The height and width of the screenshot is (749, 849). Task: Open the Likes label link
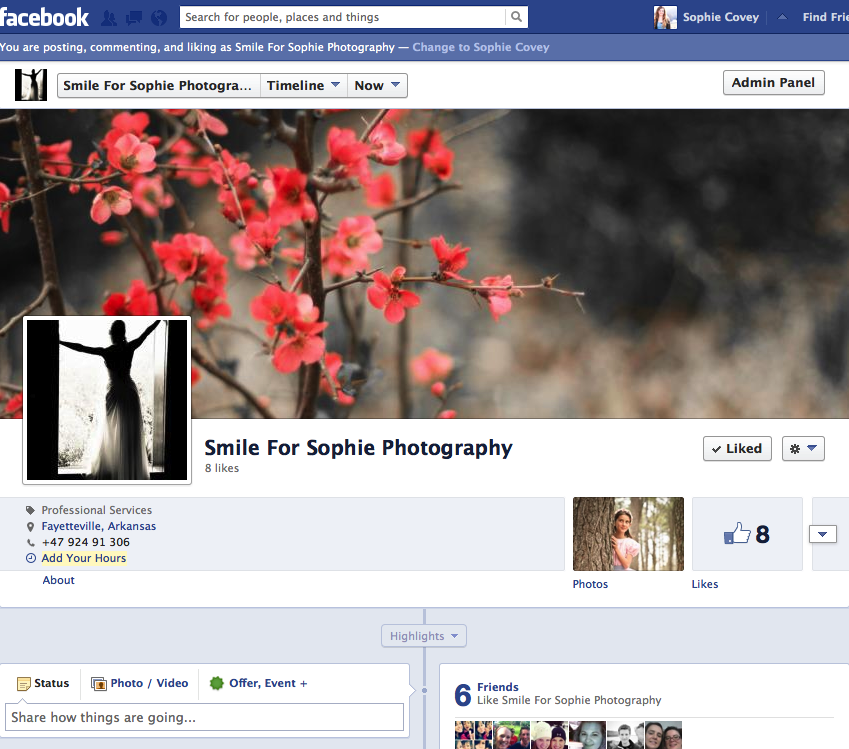(x=705, y=584)
